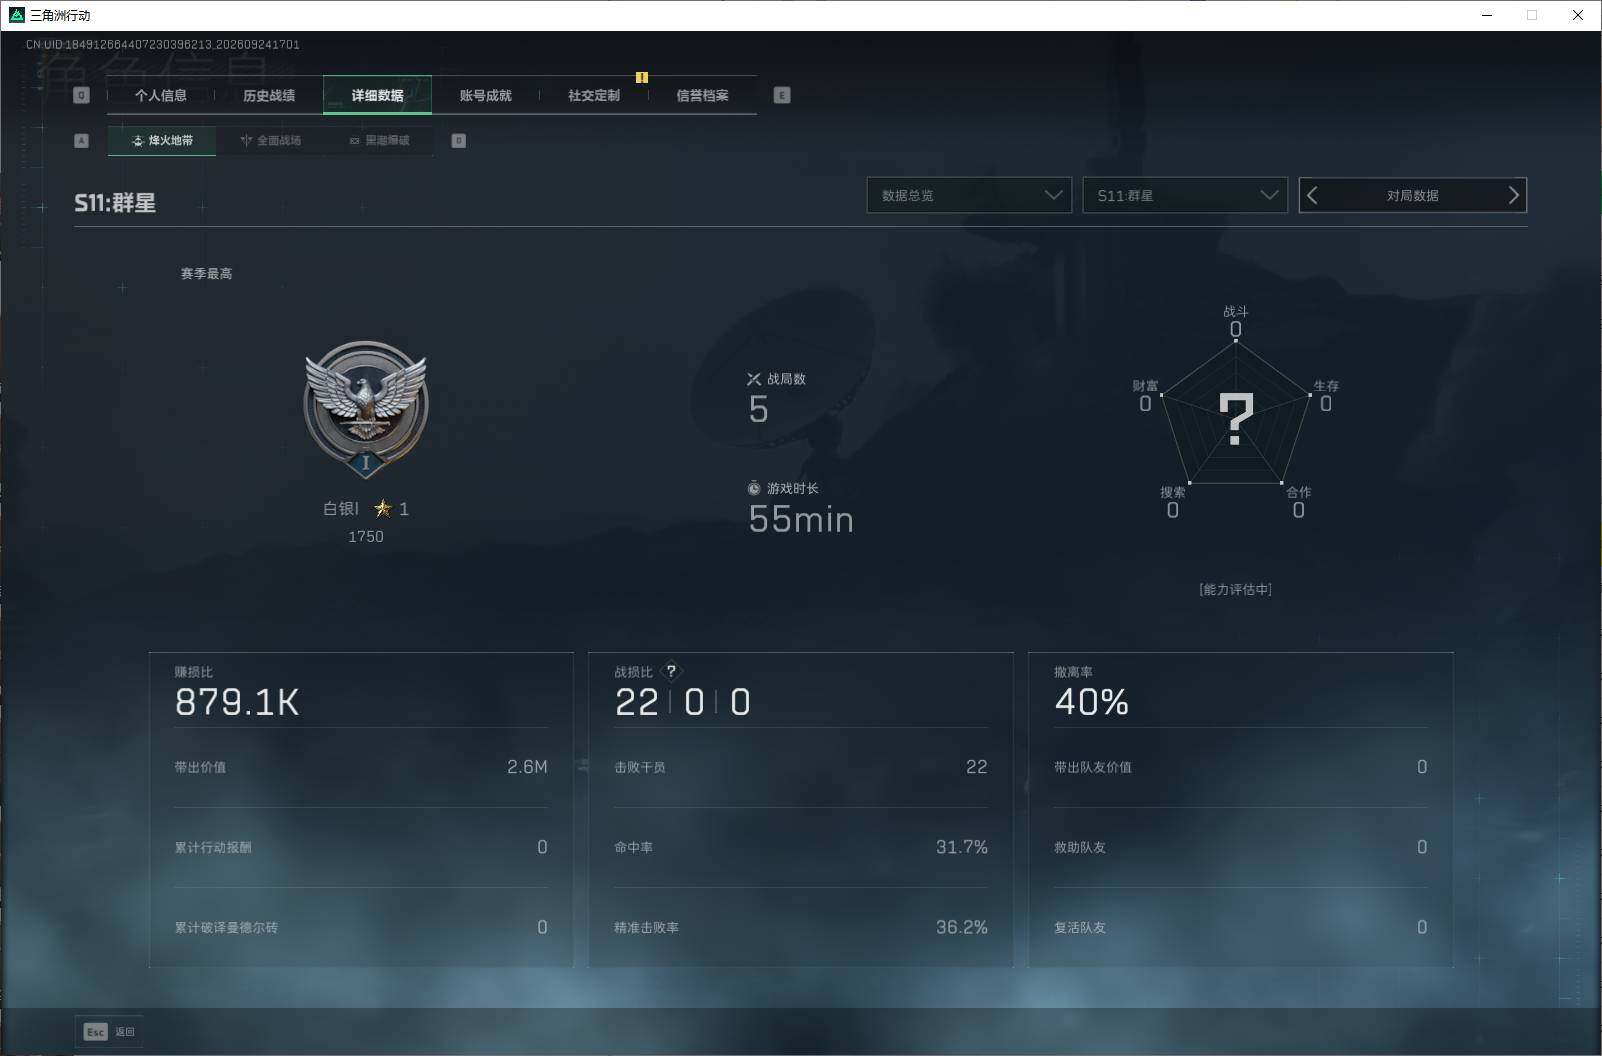Click the right arrow beside 对局数据

coord(1513,195)
